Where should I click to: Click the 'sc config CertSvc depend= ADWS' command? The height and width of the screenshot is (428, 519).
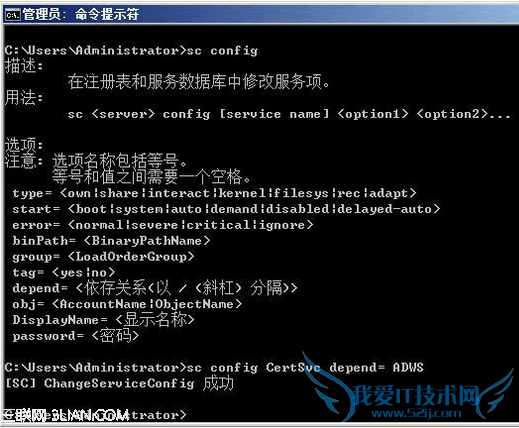point(305,368)
